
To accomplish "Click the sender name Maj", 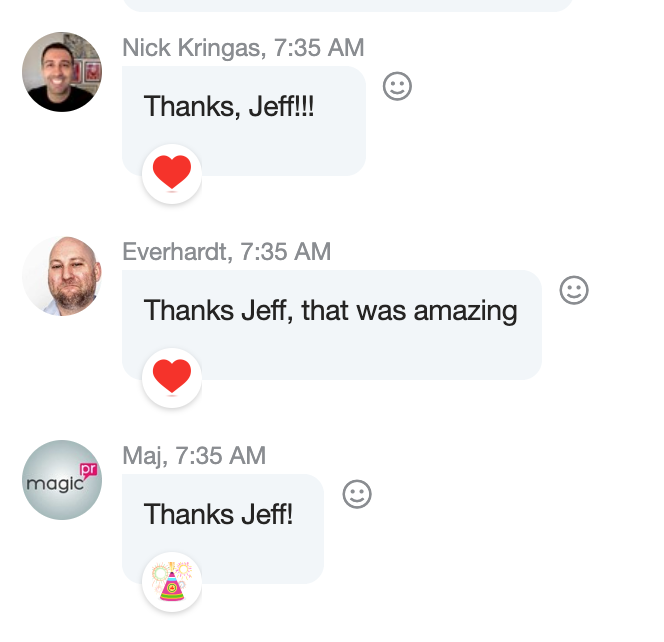I will tap(142, 456).
